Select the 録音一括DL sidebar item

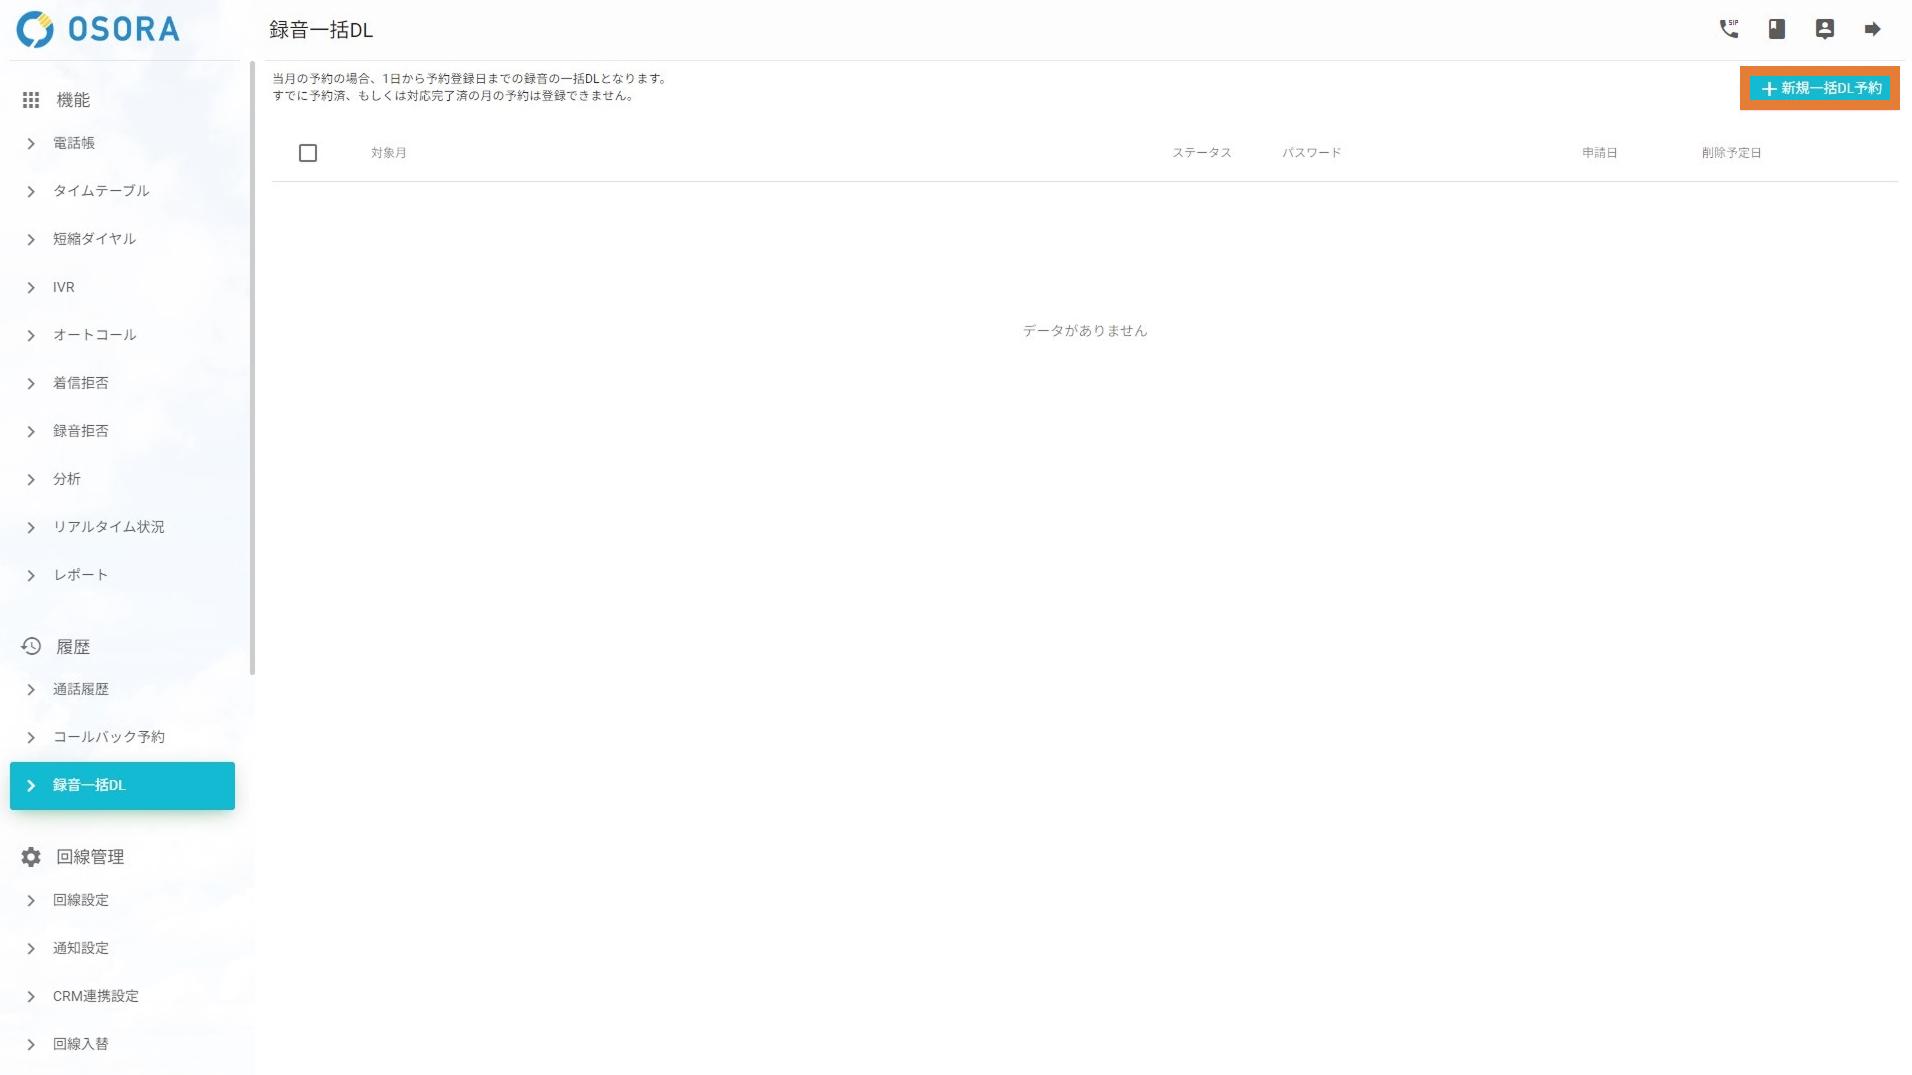(x=88, y=785)
